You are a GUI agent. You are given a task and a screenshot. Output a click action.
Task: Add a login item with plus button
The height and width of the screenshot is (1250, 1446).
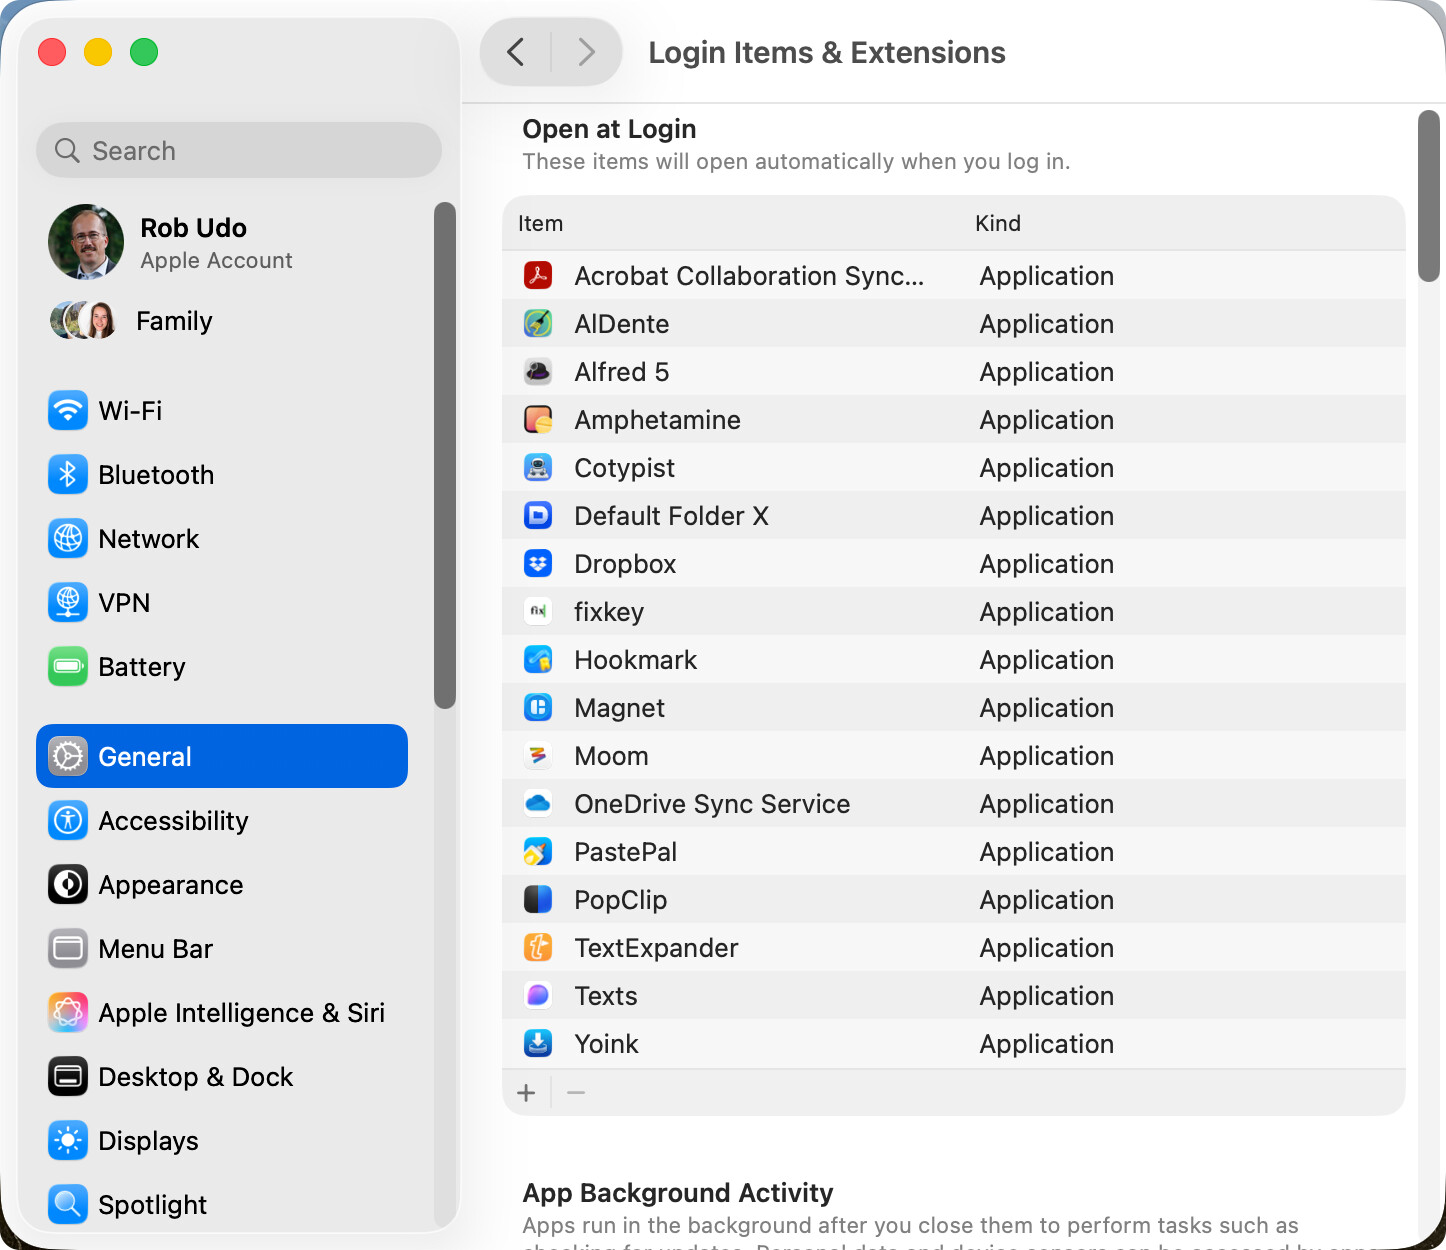click(526, 1093)
